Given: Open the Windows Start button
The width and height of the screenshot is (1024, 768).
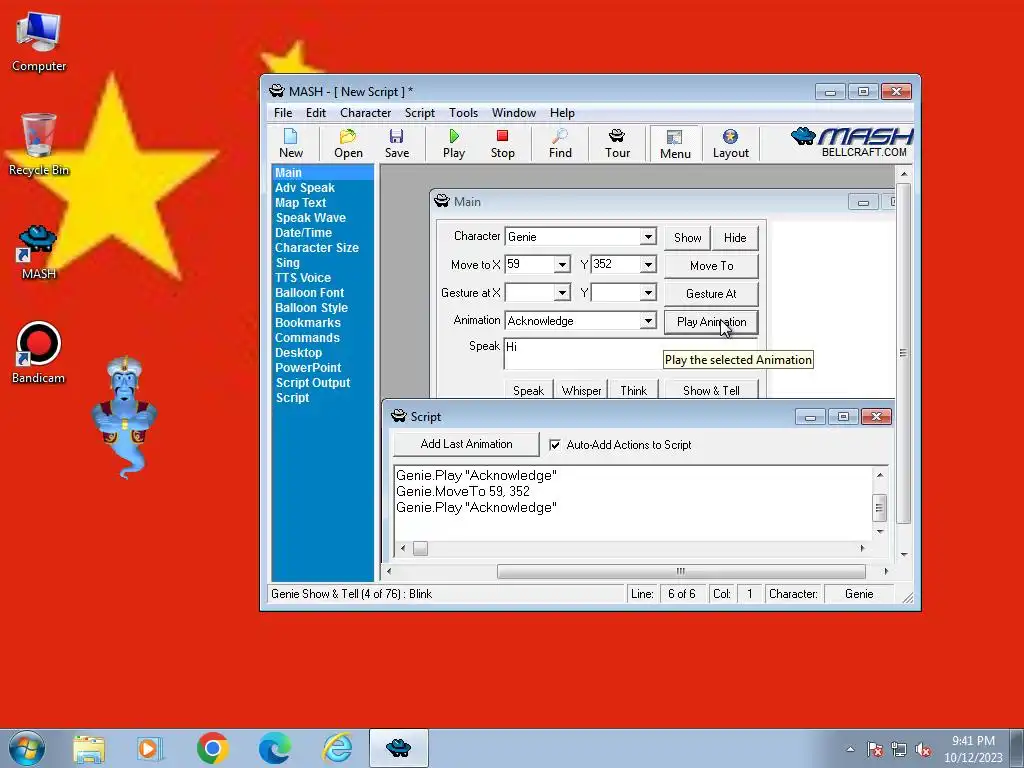Looking at the screenshot, I should pyautogui.click(x=27, y=748).
